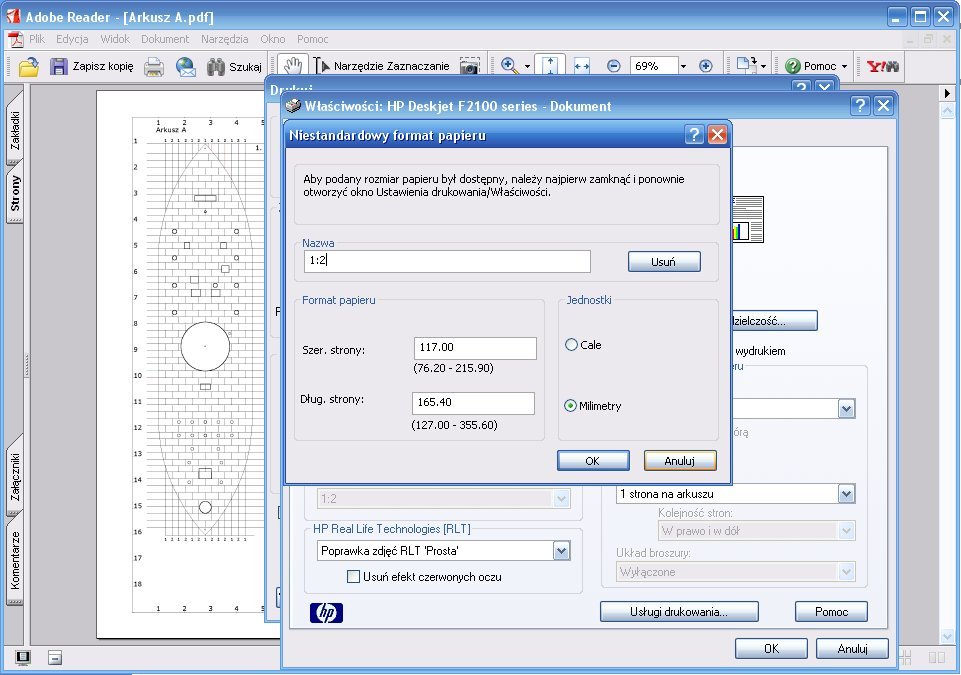The image size is (961, 675).
Task: Click the snapshot camera tool icon
Action: [469, 67]
